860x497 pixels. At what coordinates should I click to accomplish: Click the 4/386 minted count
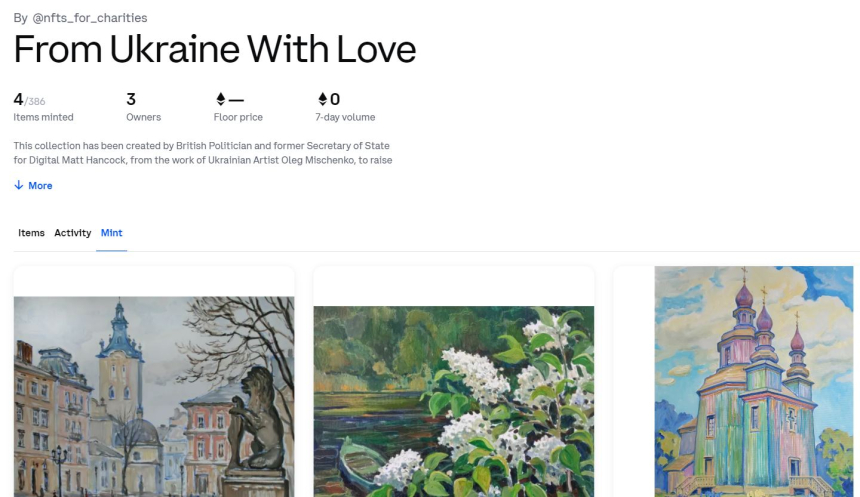tap(29, 100)
